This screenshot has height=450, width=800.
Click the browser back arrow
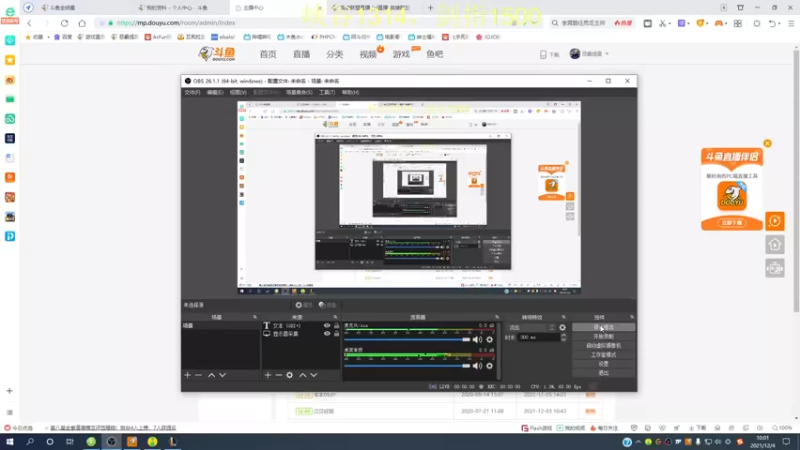[x=30, y=23]
